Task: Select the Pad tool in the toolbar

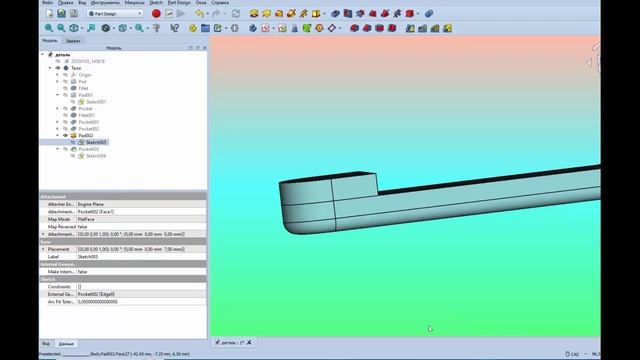Action: (254, 13)
